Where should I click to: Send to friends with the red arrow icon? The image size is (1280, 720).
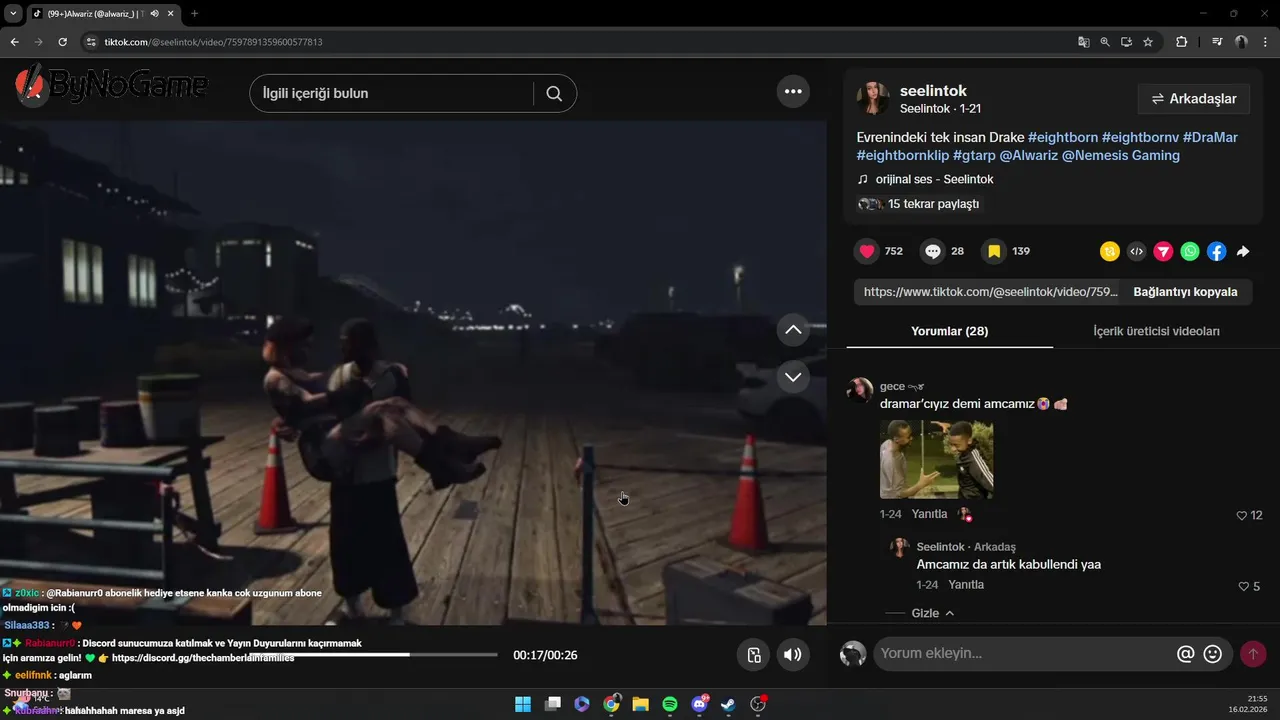1163,252
